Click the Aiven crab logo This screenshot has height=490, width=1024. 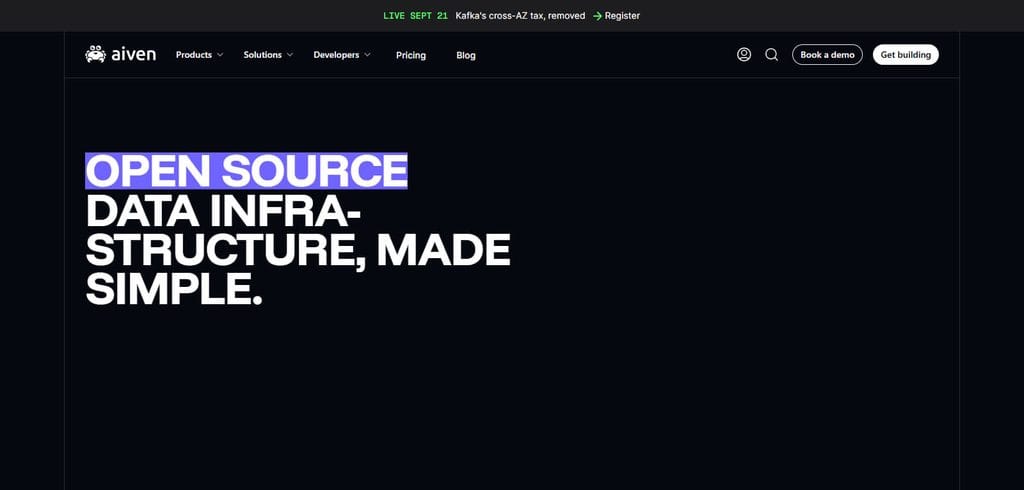(x=95, y=54)
